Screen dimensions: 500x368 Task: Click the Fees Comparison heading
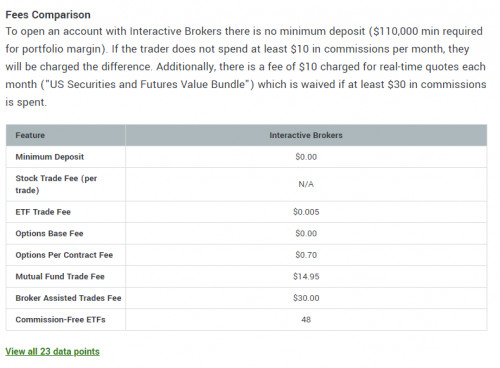pyautogui.click(x=48, y=15)
